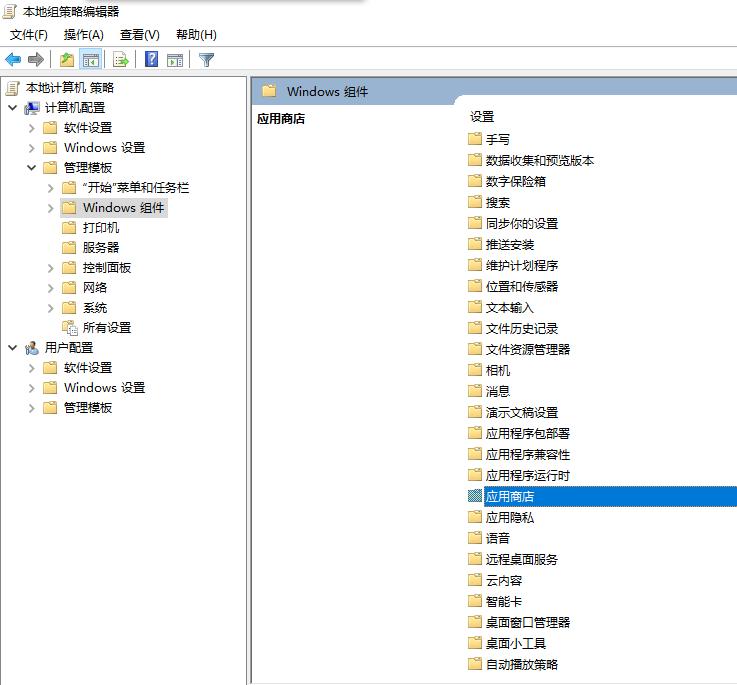737x685 pixels.
Task: Click the 相机 folder icon
Action: click(475, 370)
